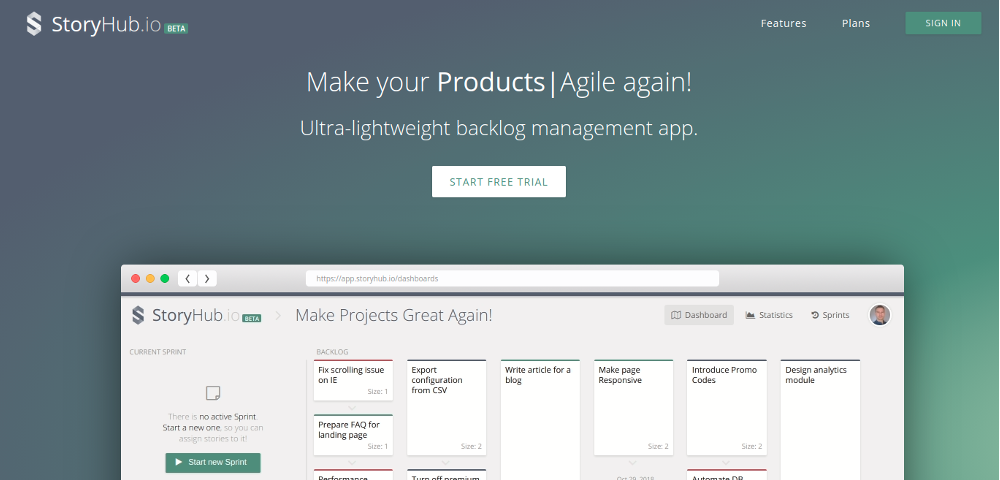Click Ultra-lightweight backlog management app subtitle
The height and width of the screenshot is (480, 1000).
[499, 128]
